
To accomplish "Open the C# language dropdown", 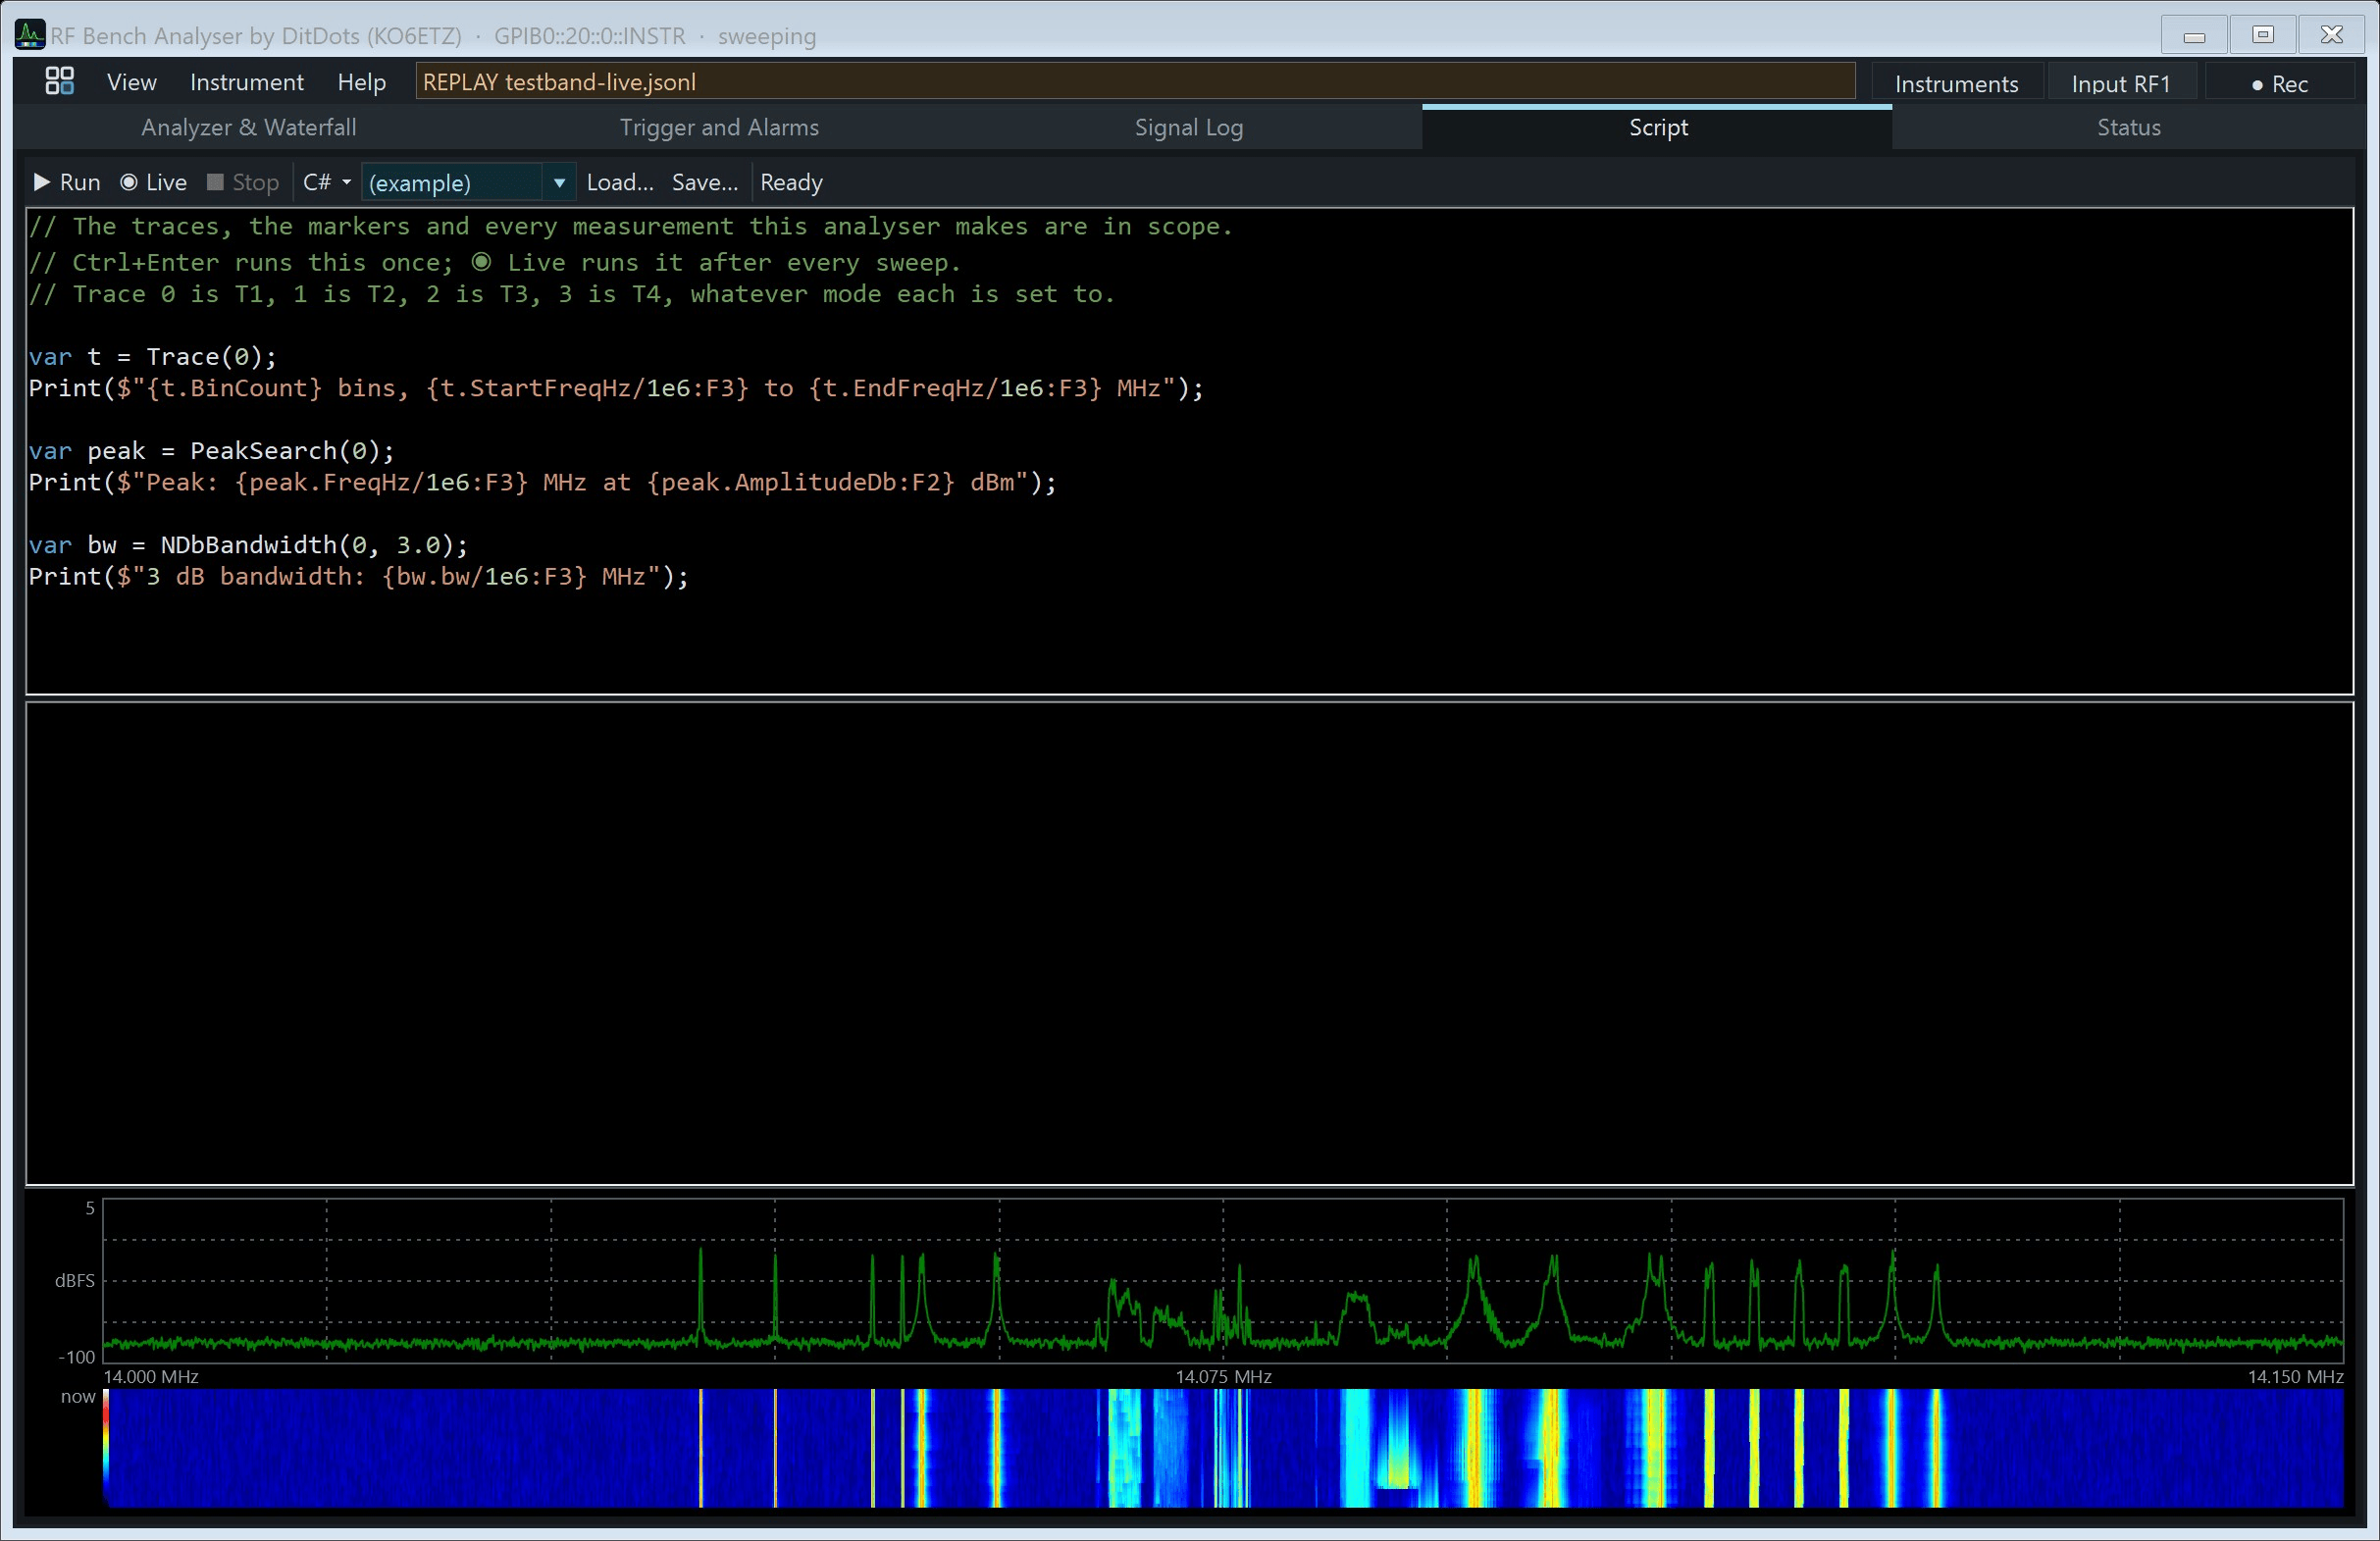I will click(x=327, y=182).
